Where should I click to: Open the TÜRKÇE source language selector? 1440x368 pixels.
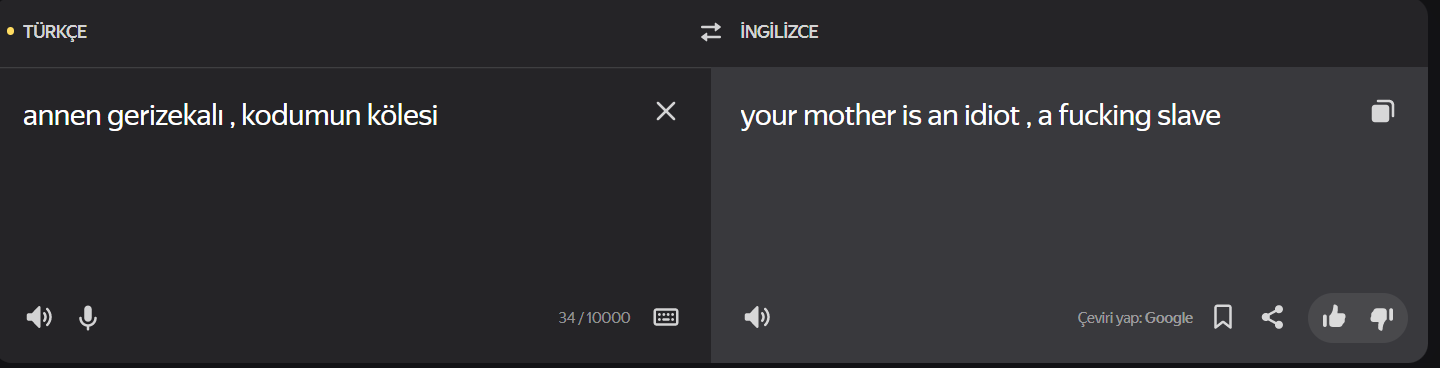[x=55, y=32]
